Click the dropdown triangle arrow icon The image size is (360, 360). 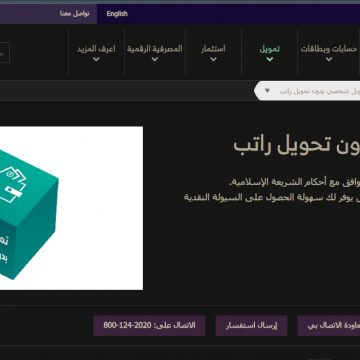point(267,91)
